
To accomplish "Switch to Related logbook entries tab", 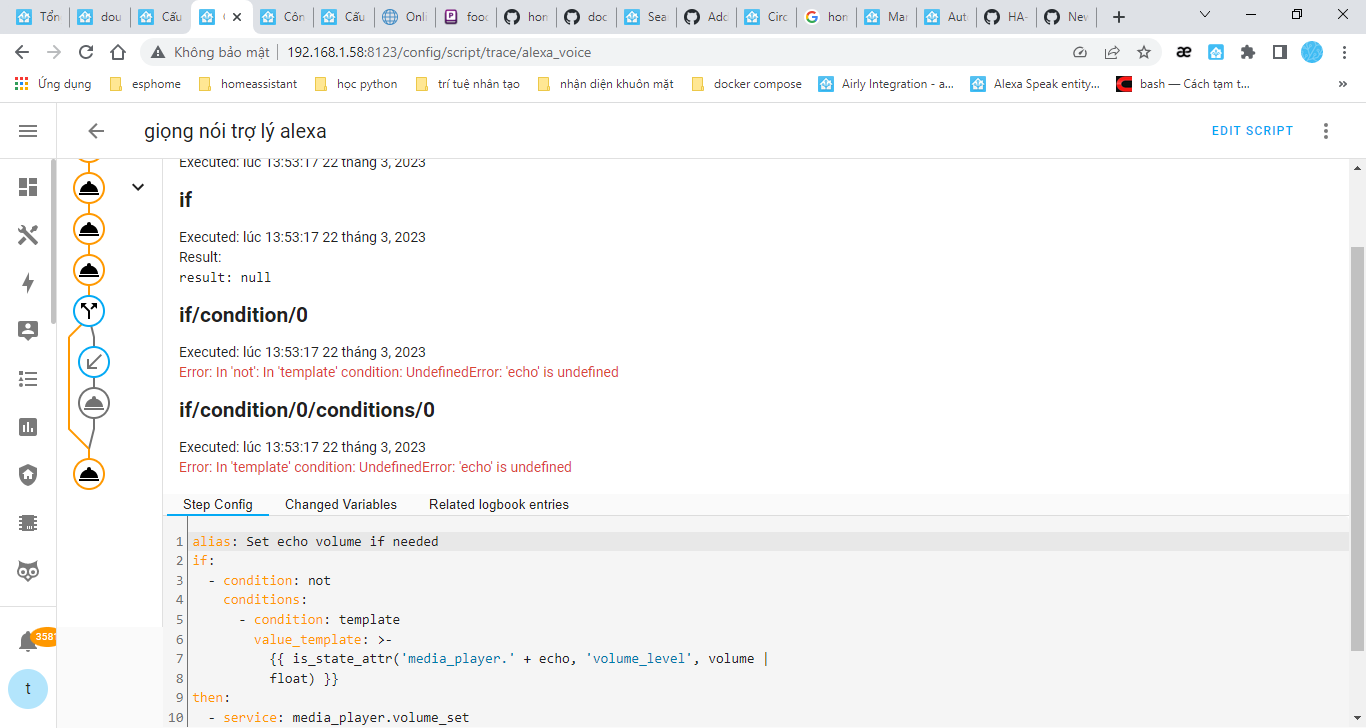I will (499, 505).
